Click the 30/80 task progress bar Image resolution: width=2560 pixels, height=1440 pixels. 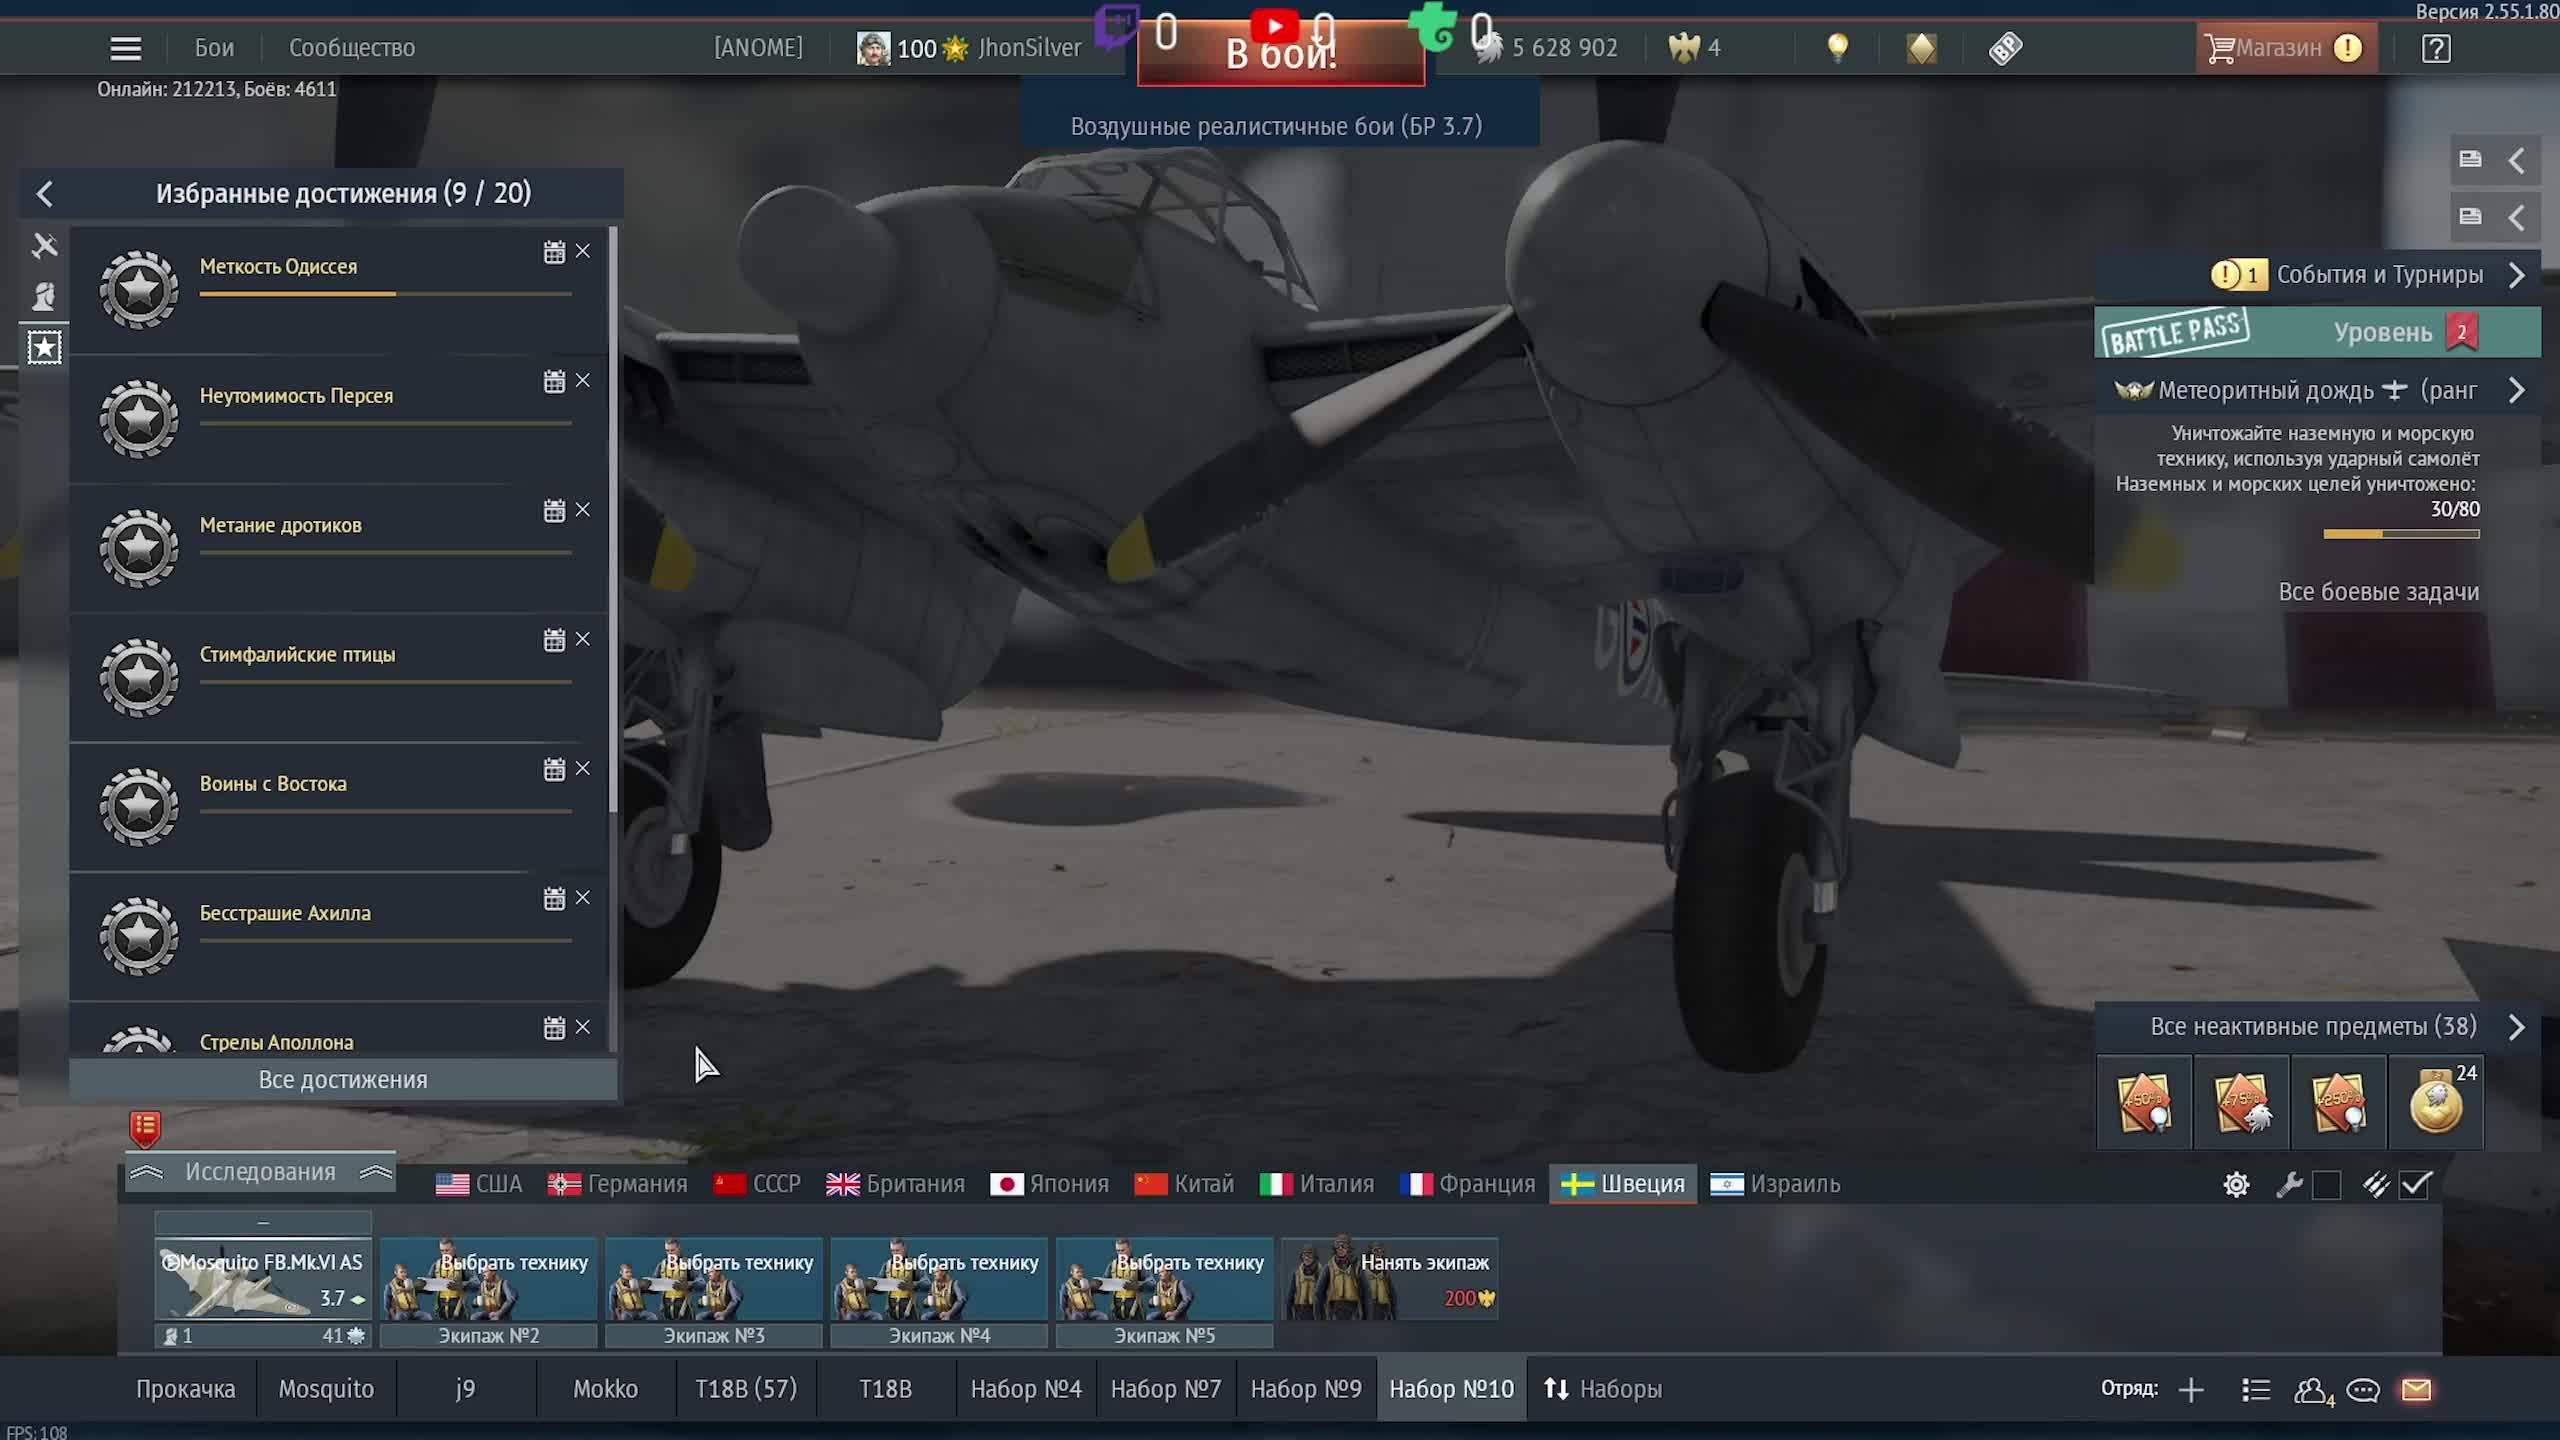(2400, 534)
